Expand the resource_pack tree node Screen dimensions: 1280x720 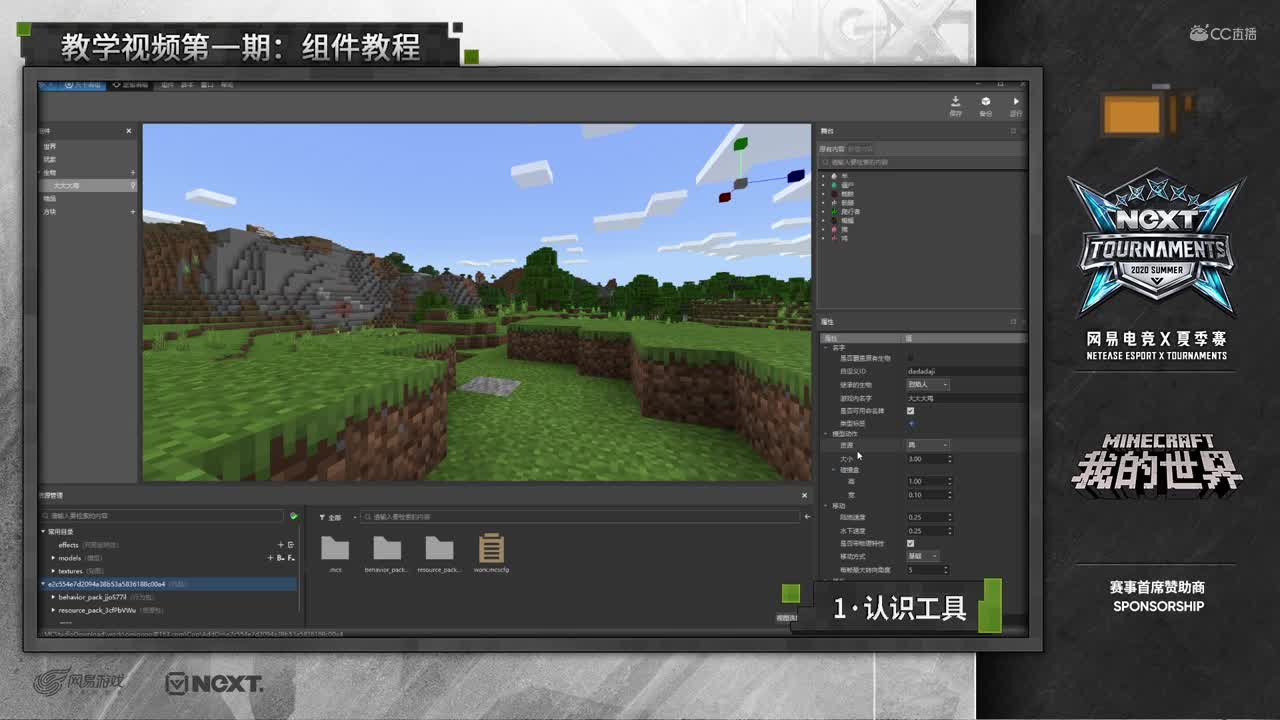tap(53, 610)
